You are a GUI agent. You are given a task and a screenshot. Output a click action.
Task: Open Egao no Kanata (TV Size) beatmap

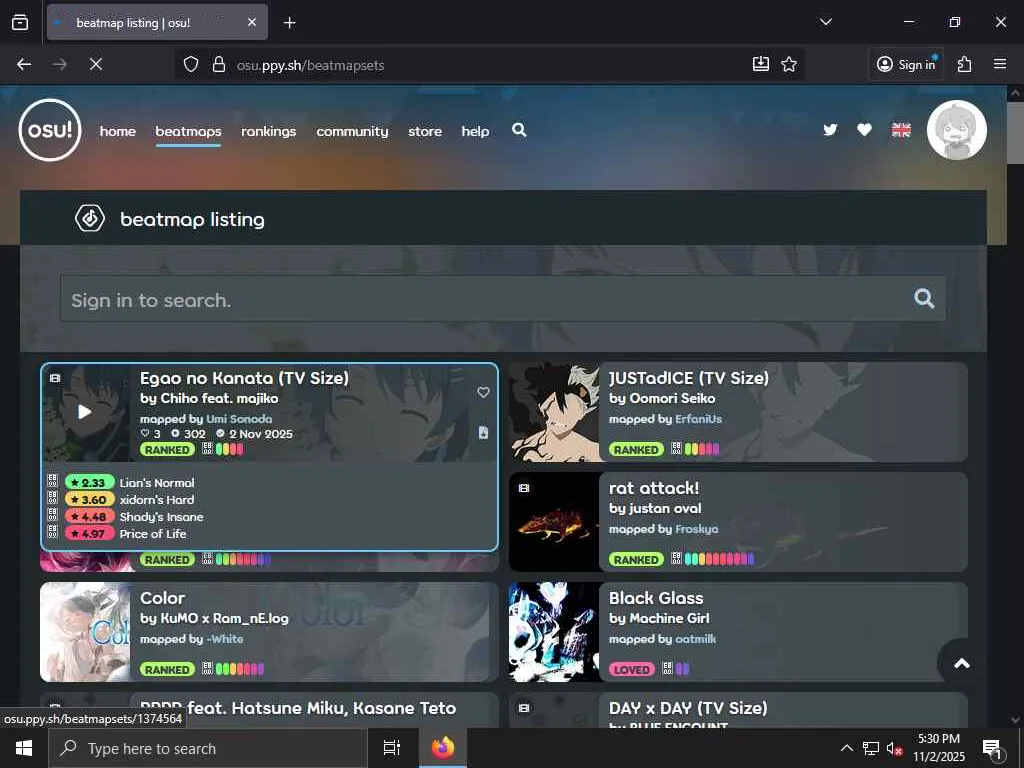(x=244, y=378)
